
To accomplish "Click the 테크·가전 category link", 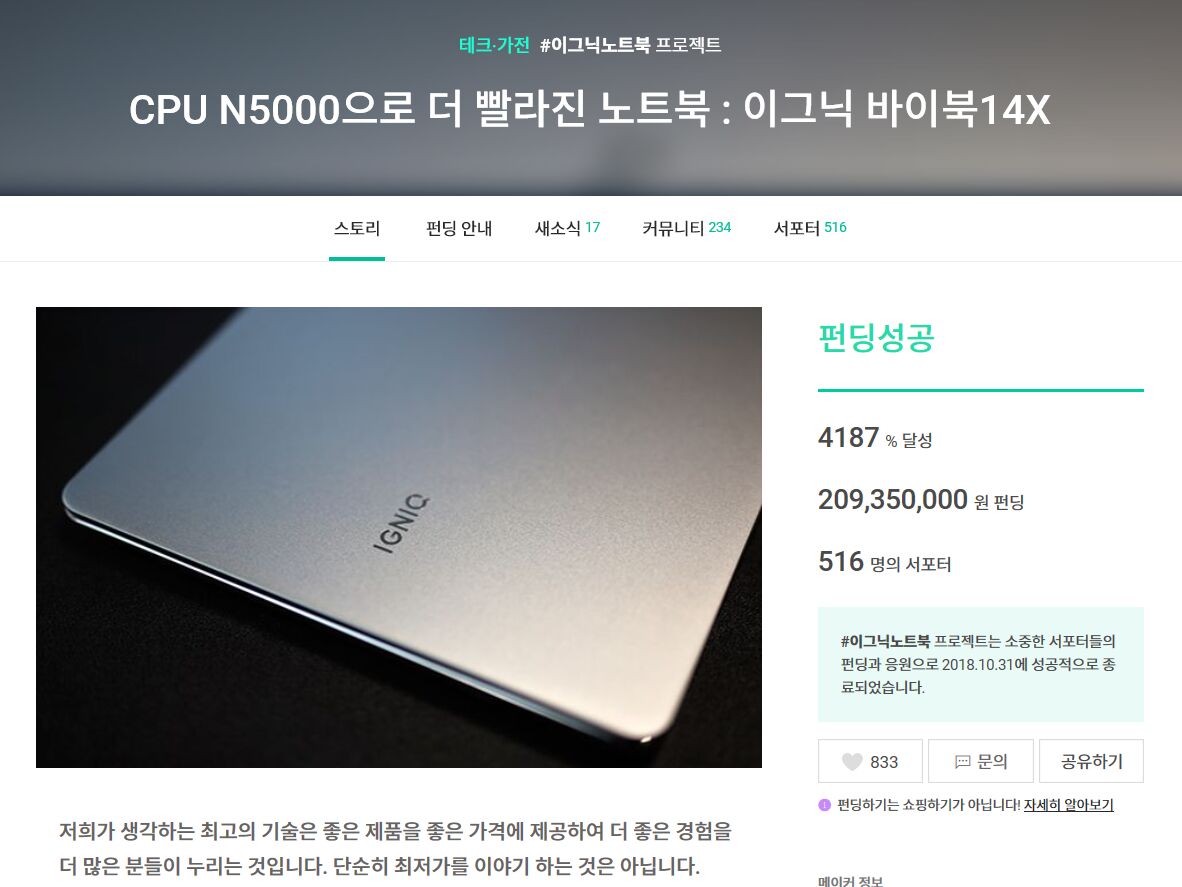I will pyautogui.click(x=495, y=45).
